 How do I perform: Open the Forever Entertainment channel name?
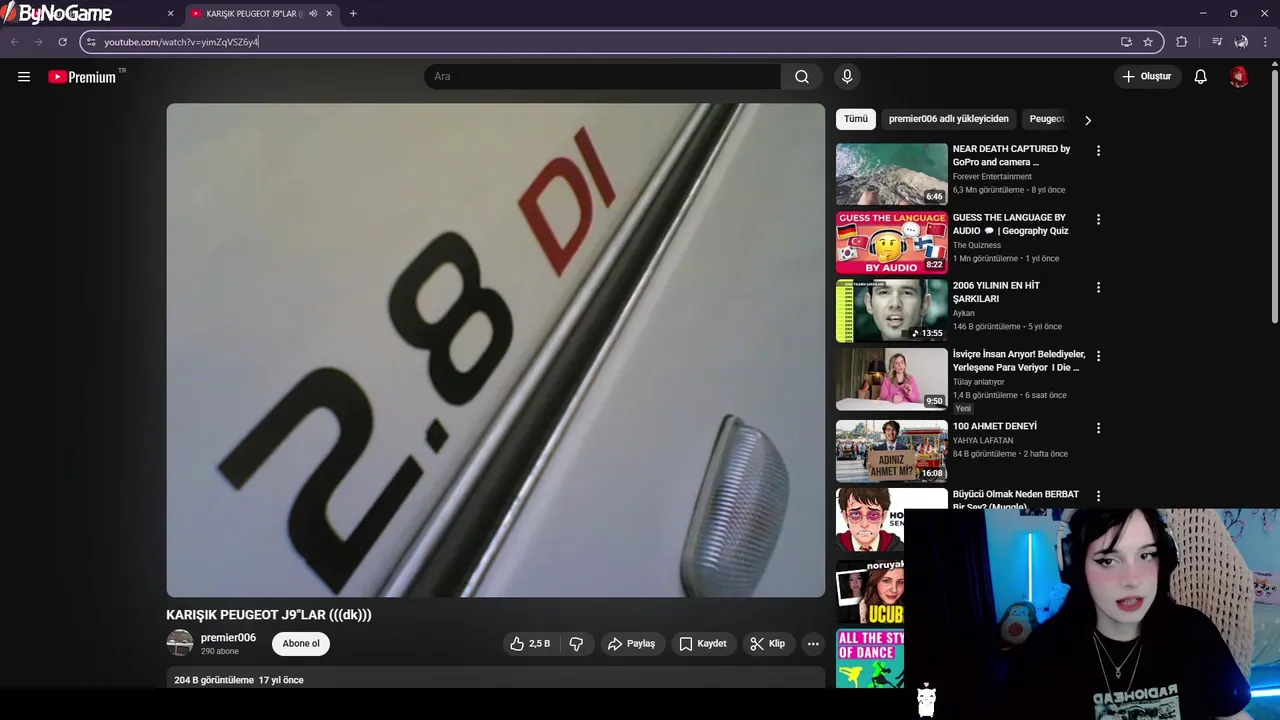click(x=992, y=177)
